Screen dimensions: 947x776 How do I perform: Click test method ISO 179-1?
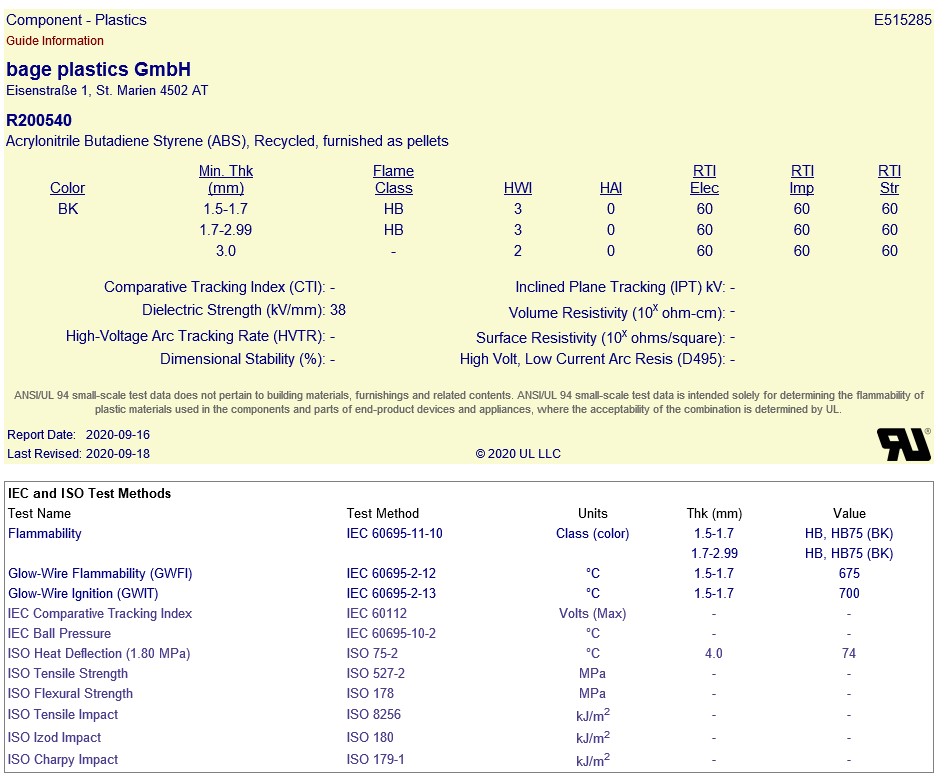click(375, 760)
